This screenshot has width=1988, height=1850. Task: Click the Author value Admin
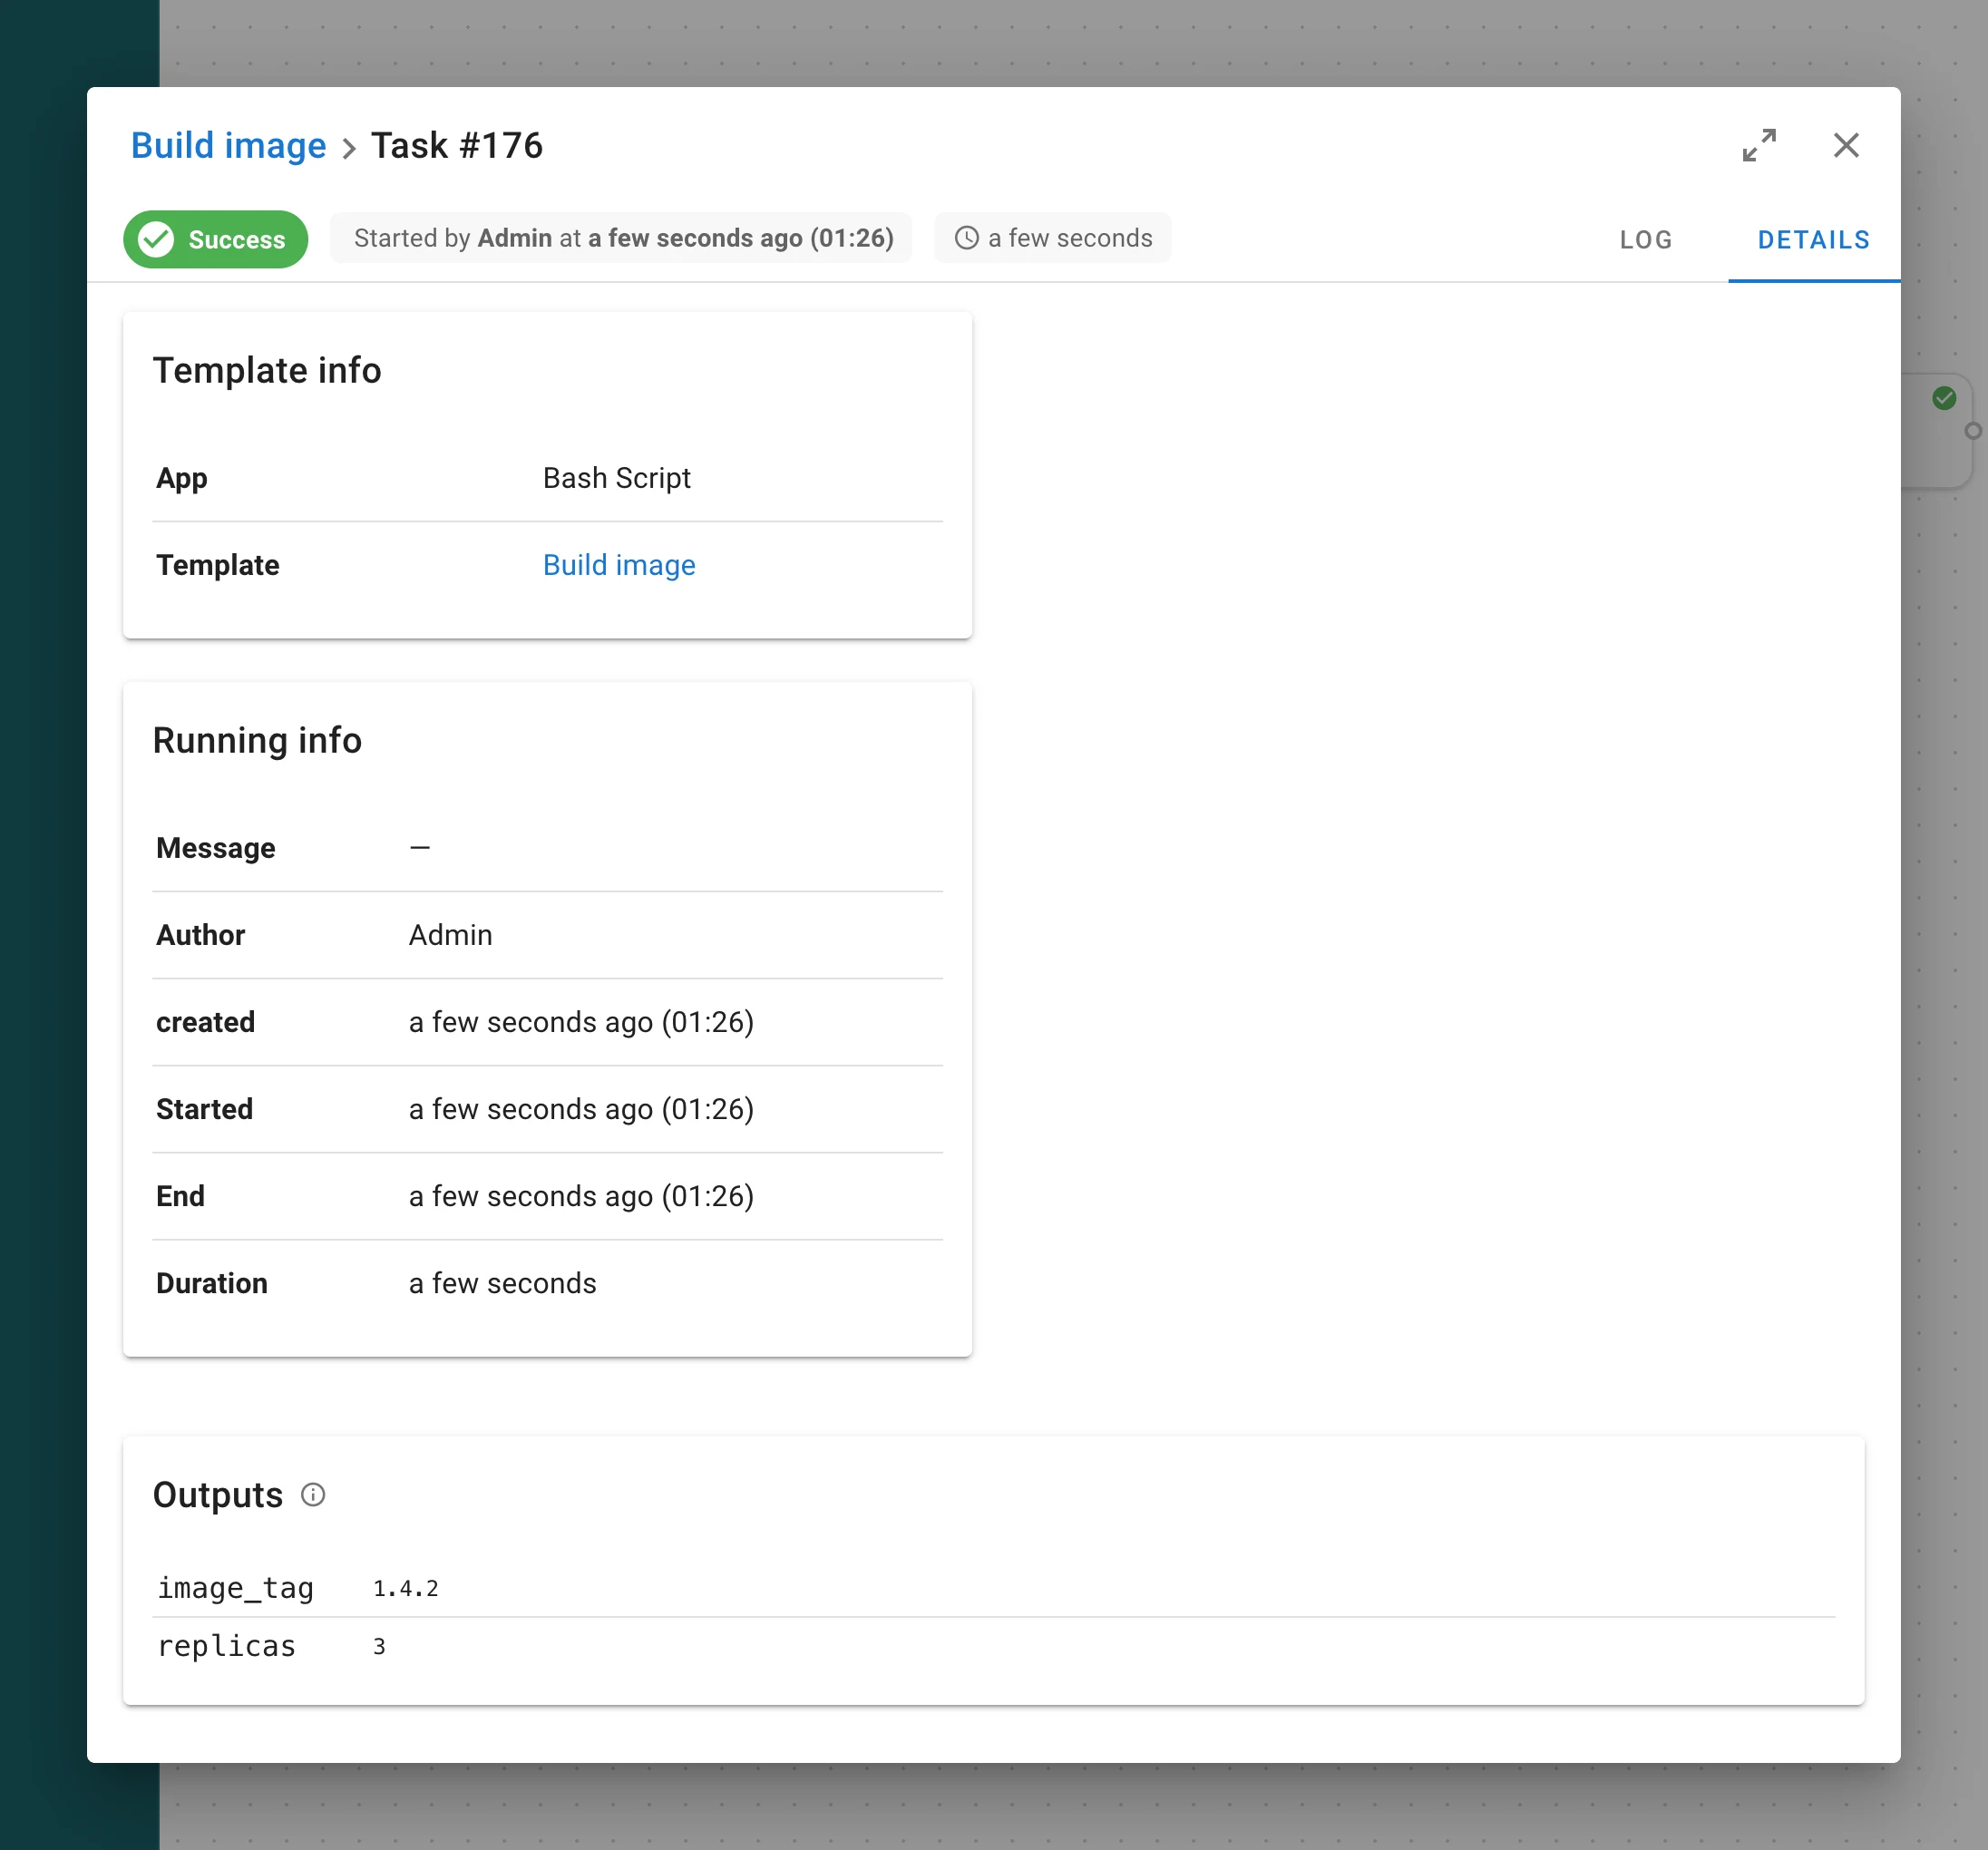click(x=451, y=935)
